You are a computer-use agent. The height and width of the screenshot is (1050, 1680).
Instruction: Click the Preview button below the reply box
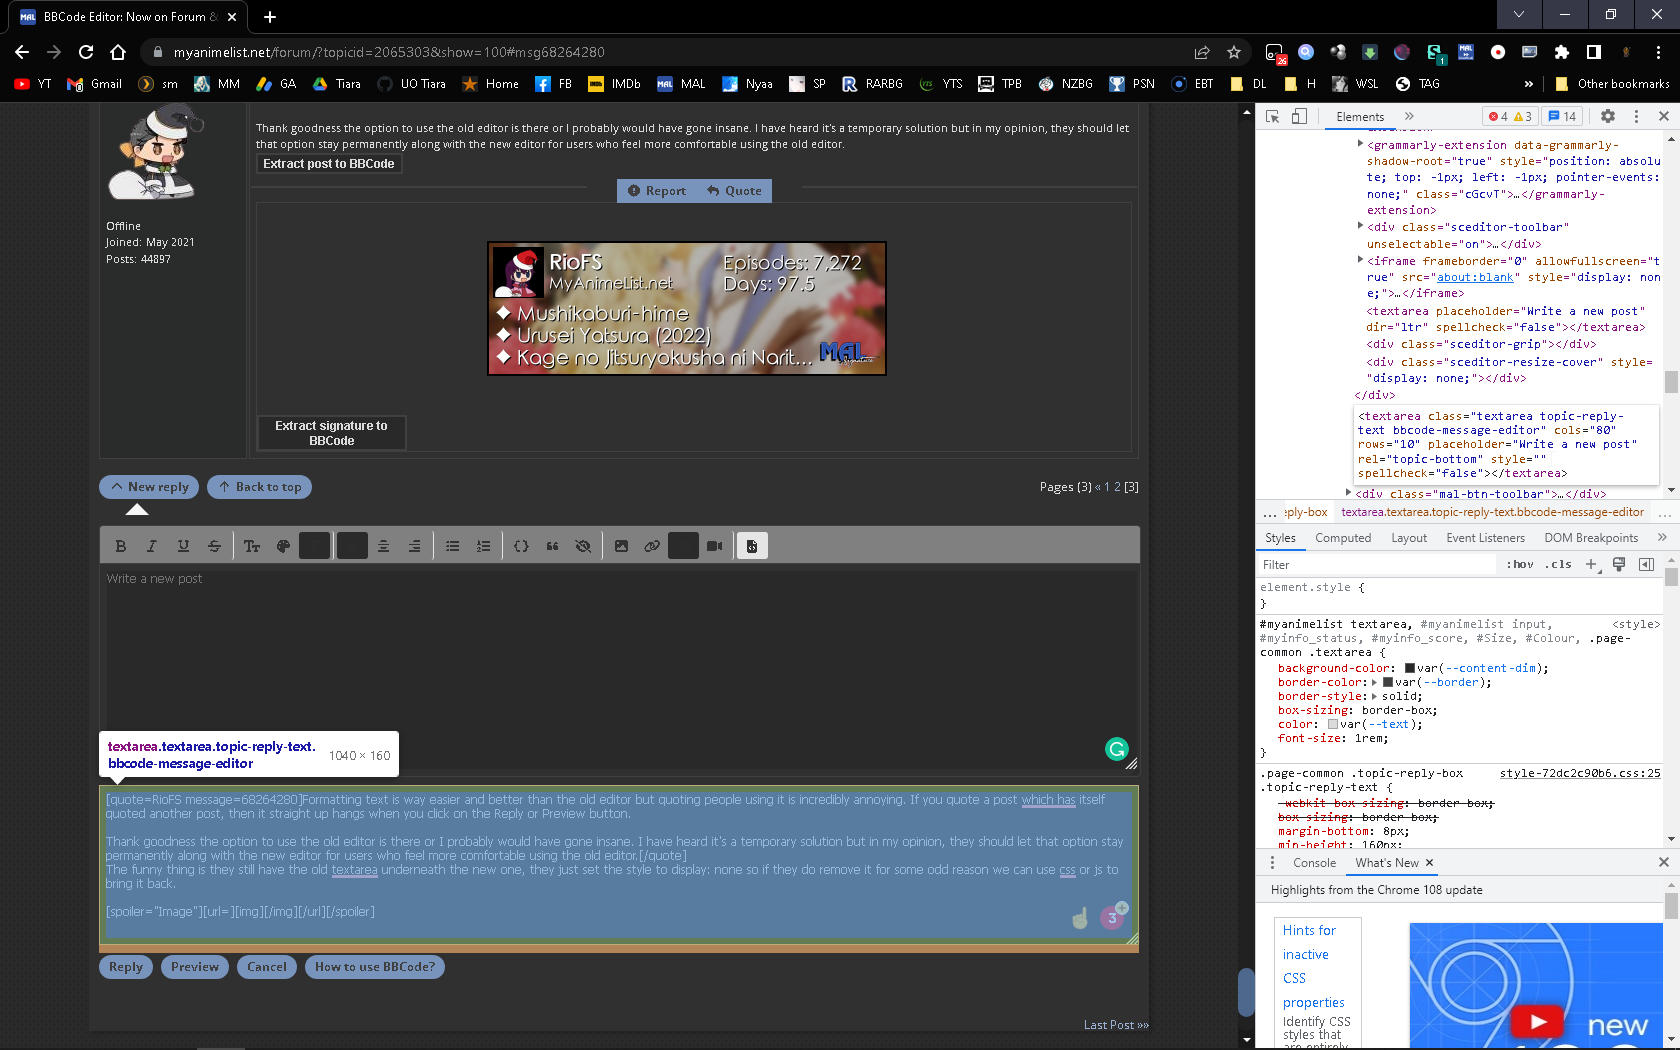coord(194,967)
